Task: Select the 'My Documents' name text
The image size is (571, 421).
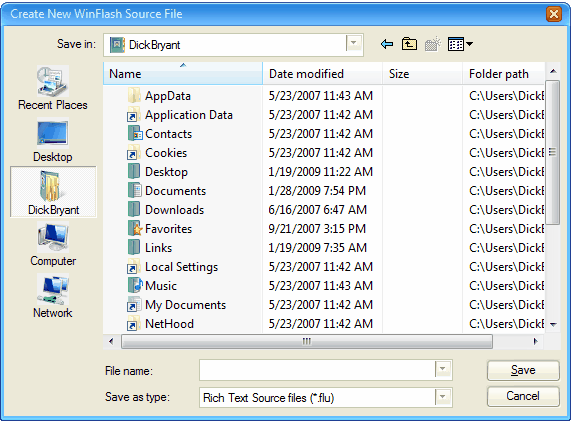Action: click(x=185, y=305)
